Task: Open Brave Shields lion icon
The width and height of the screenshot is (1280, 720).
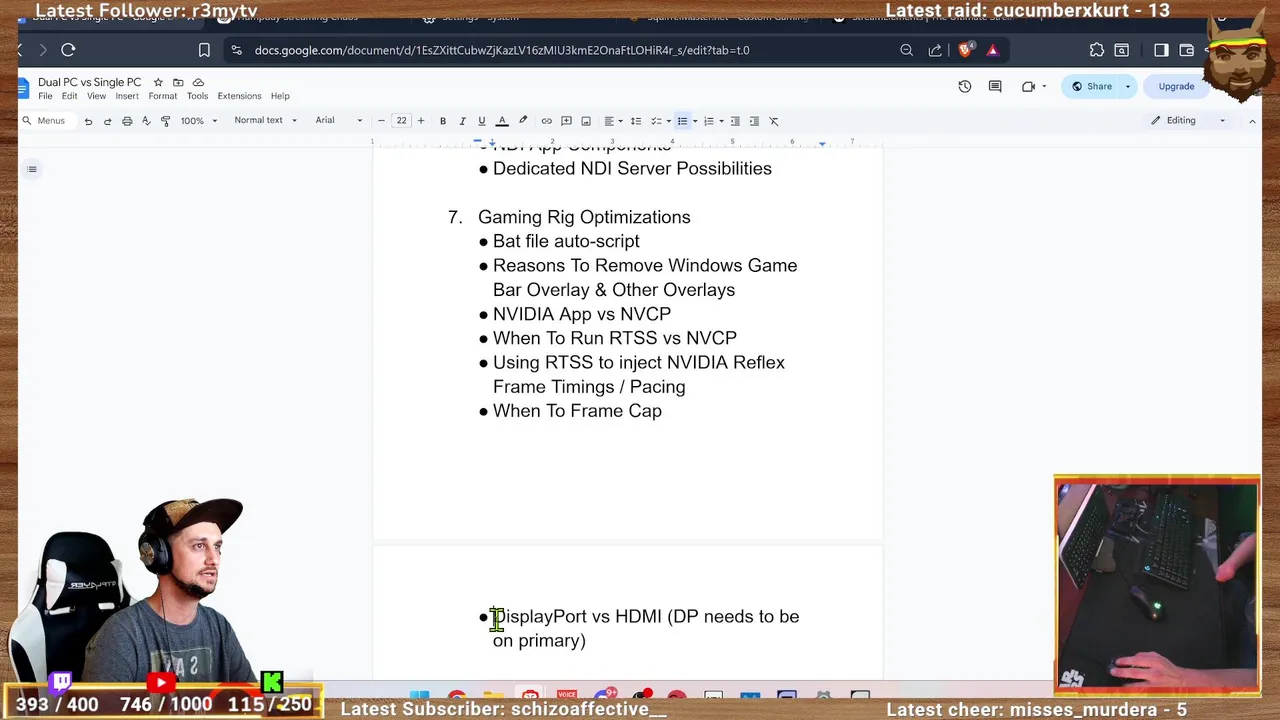Action: 965,50
